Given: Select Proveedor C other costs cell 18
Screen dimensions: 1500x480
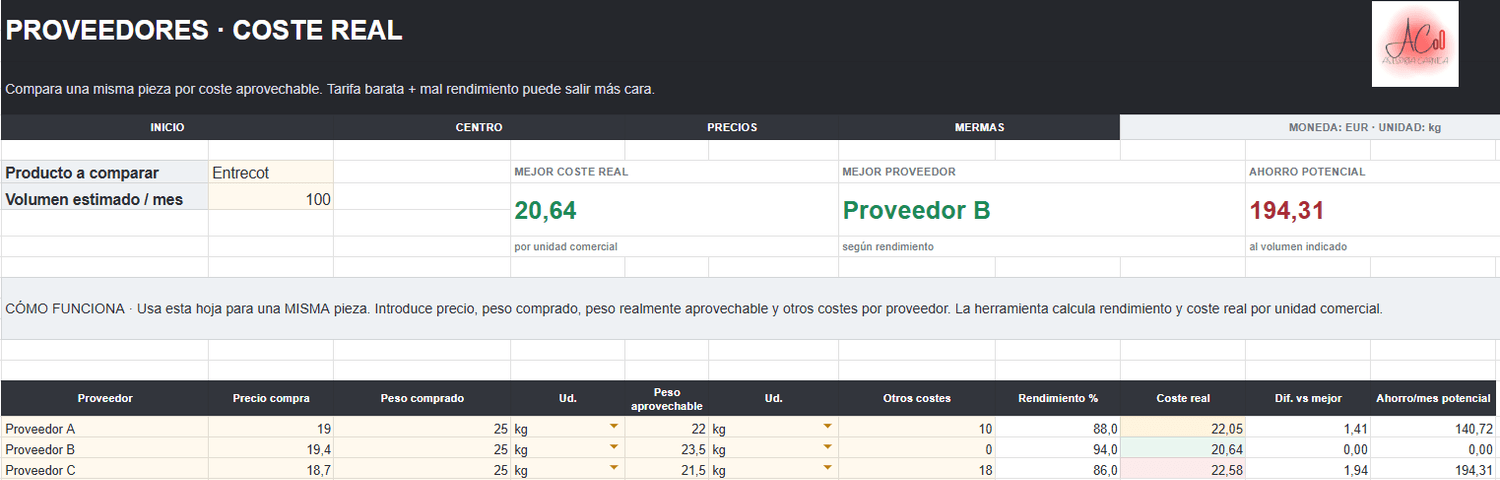Looking at the screenshot, I should (917, 470).
